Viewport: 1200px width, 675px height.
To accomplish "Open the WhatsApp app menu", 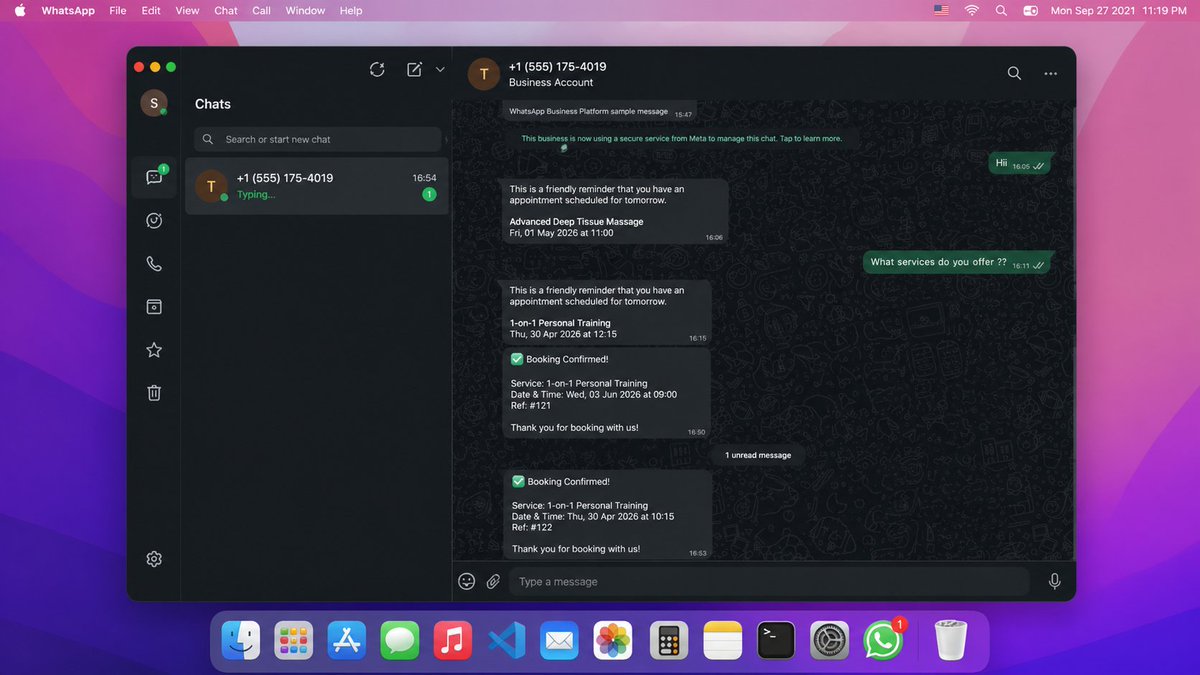I will (x=68, y=10).
